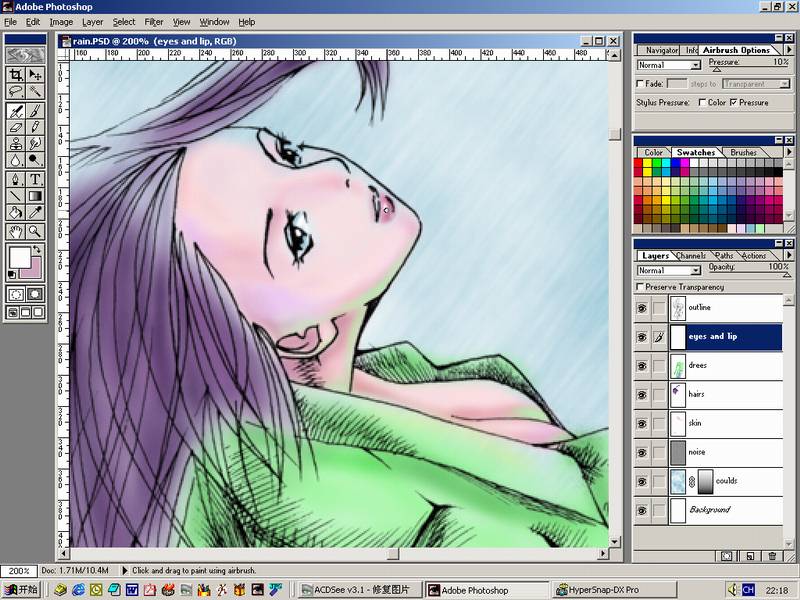800x600 pixels.
Task: Select the Eyedropper tool
Action: [x=35, y=212]
